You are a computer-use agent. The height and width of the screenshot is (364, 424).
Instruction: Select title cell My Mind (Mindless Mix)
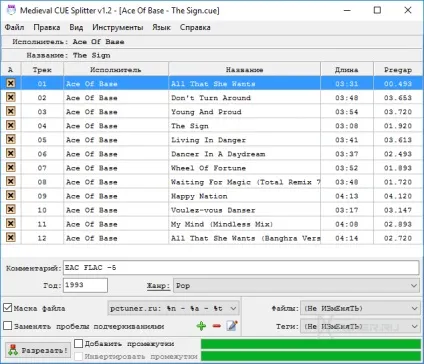coord(245,224)
